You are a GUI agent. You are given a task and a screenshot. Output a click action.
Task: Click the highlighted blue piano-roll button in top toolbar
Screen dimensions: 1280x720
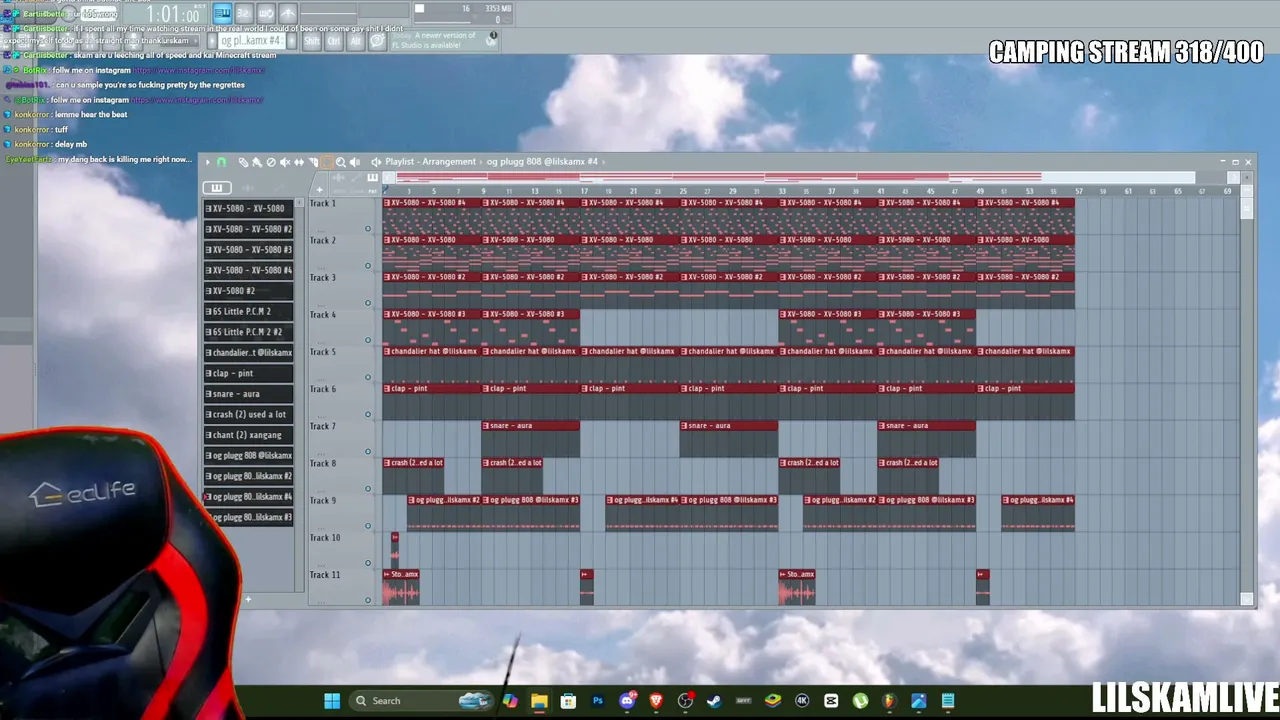[x=222, y=13]
